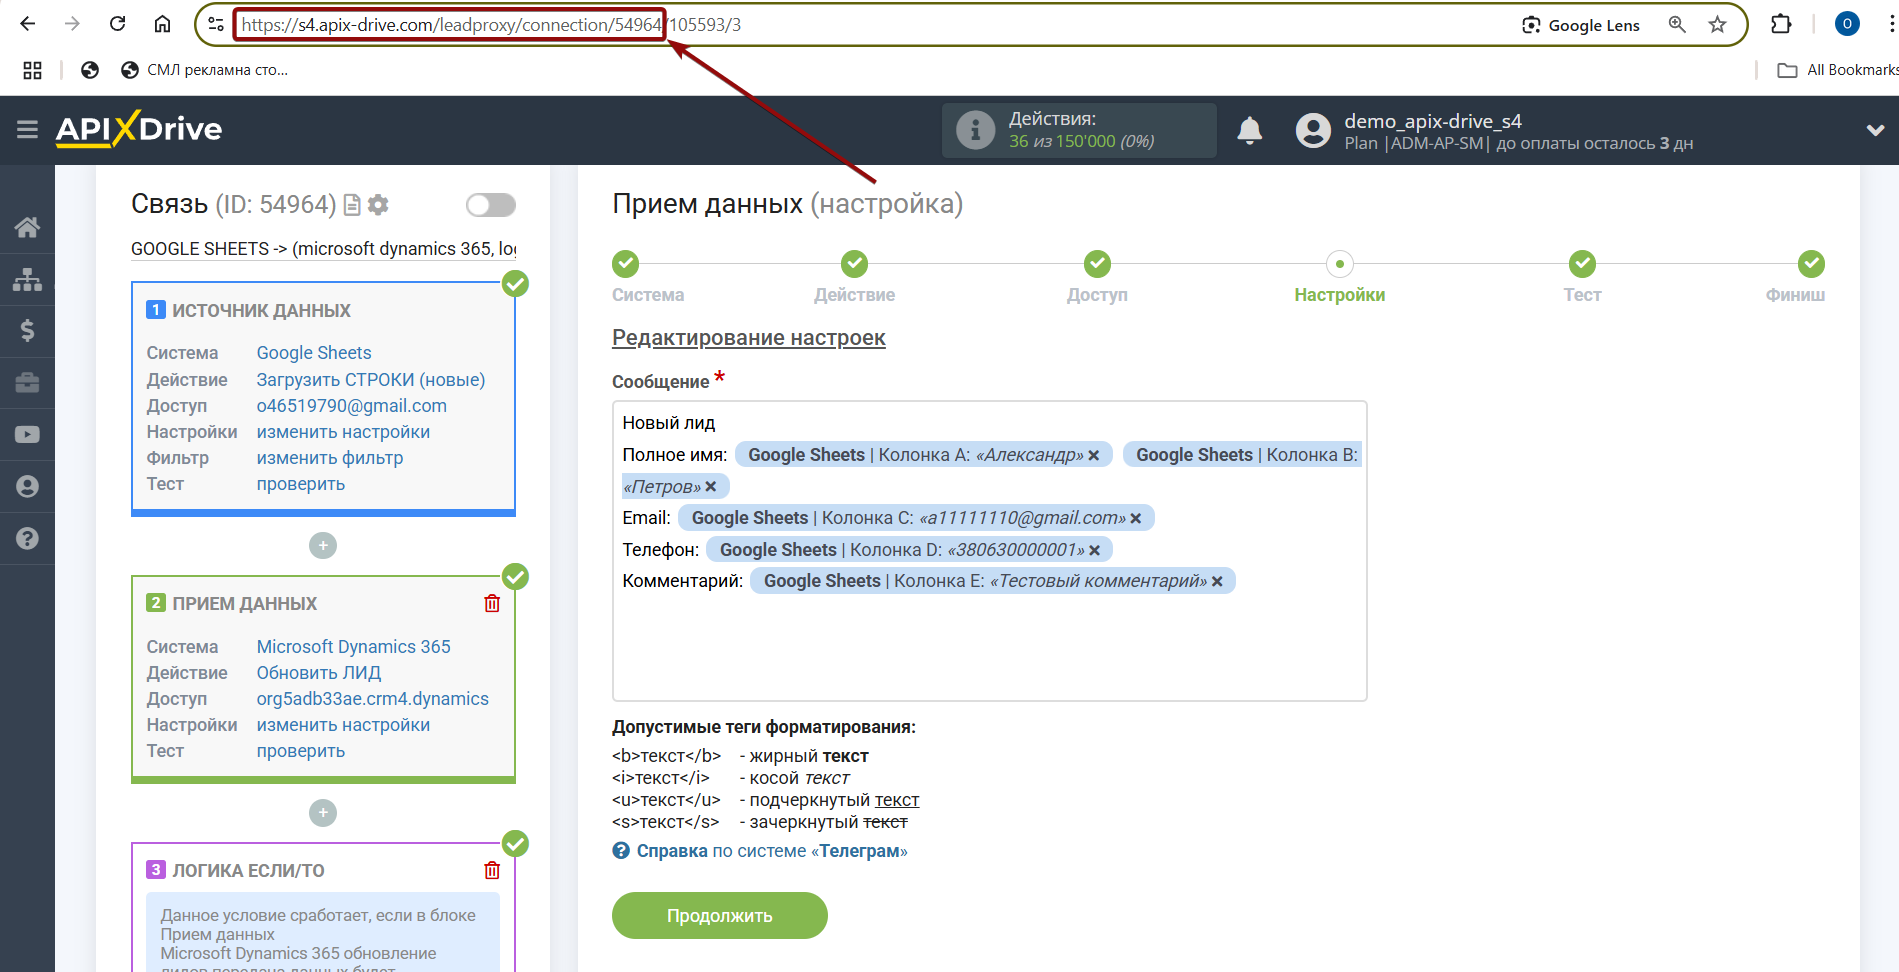This screenshot has height=972, width=1899.
Task: Click the ApiX-Drive logo
Action: tap(139, 129)
